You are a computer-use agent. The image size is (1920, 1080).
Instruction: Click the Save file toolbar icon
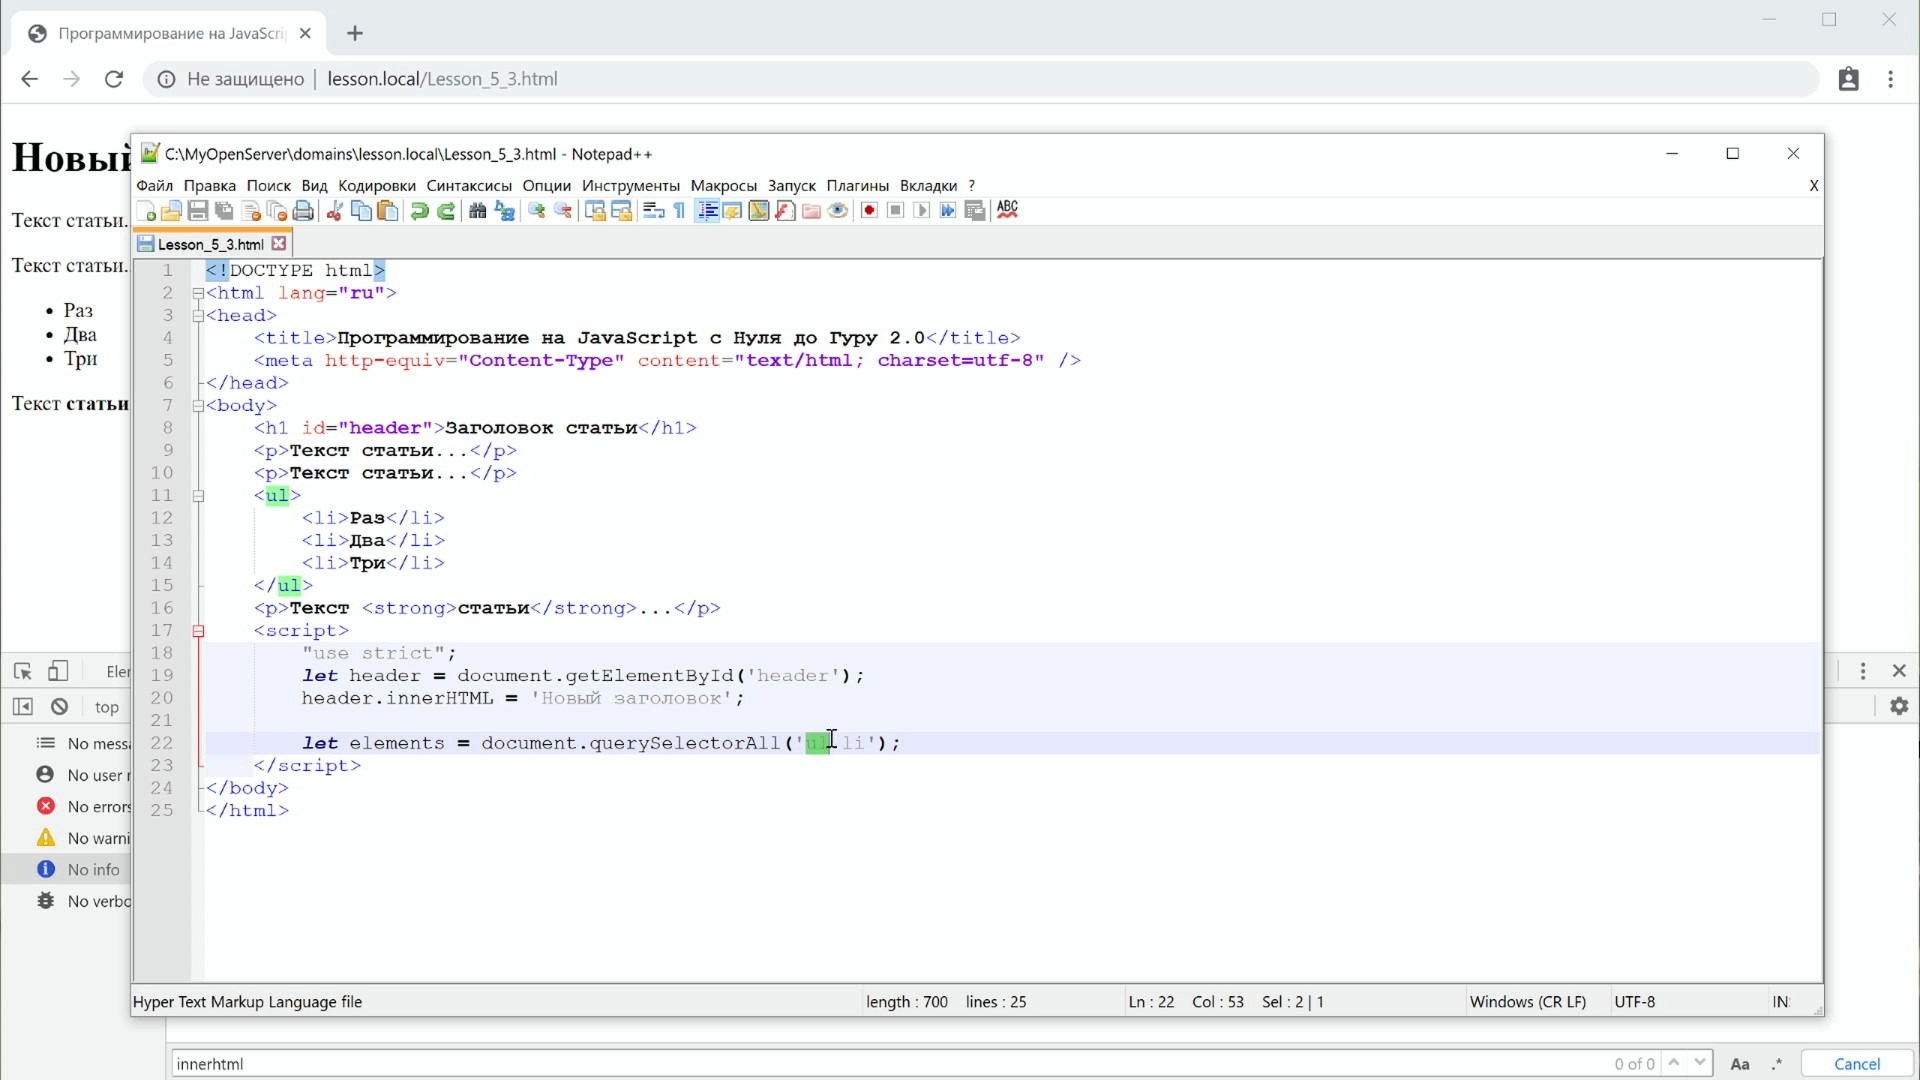click(198, 211)
